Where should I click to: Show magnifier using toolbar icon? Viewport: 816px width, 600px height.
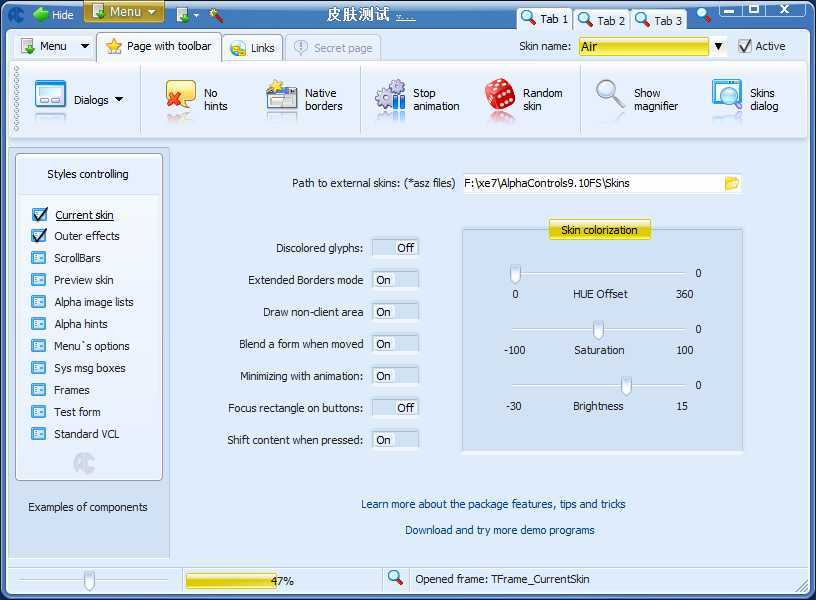click(x=610, y=97)
